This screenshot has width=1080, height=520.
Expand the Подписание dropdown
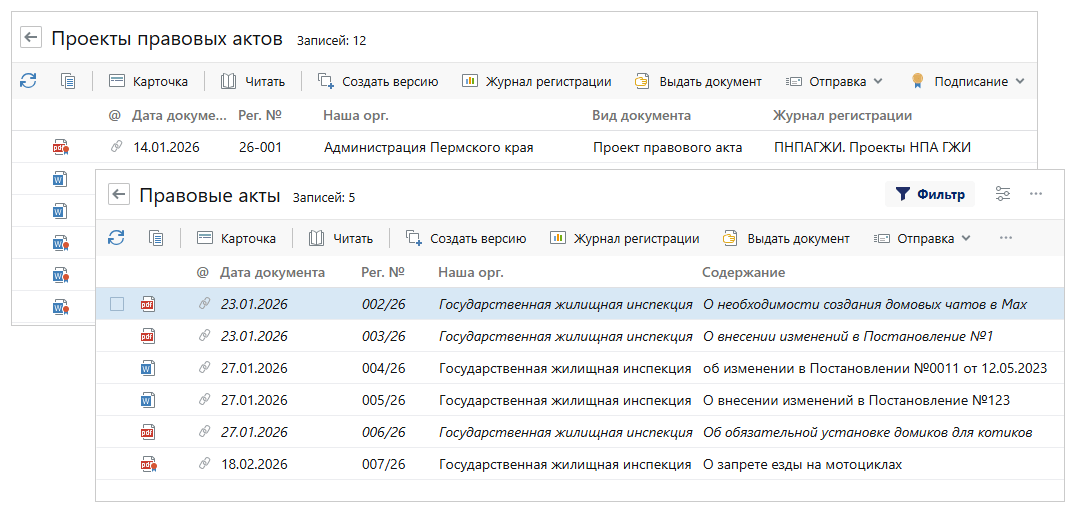[x=968, y=81]
